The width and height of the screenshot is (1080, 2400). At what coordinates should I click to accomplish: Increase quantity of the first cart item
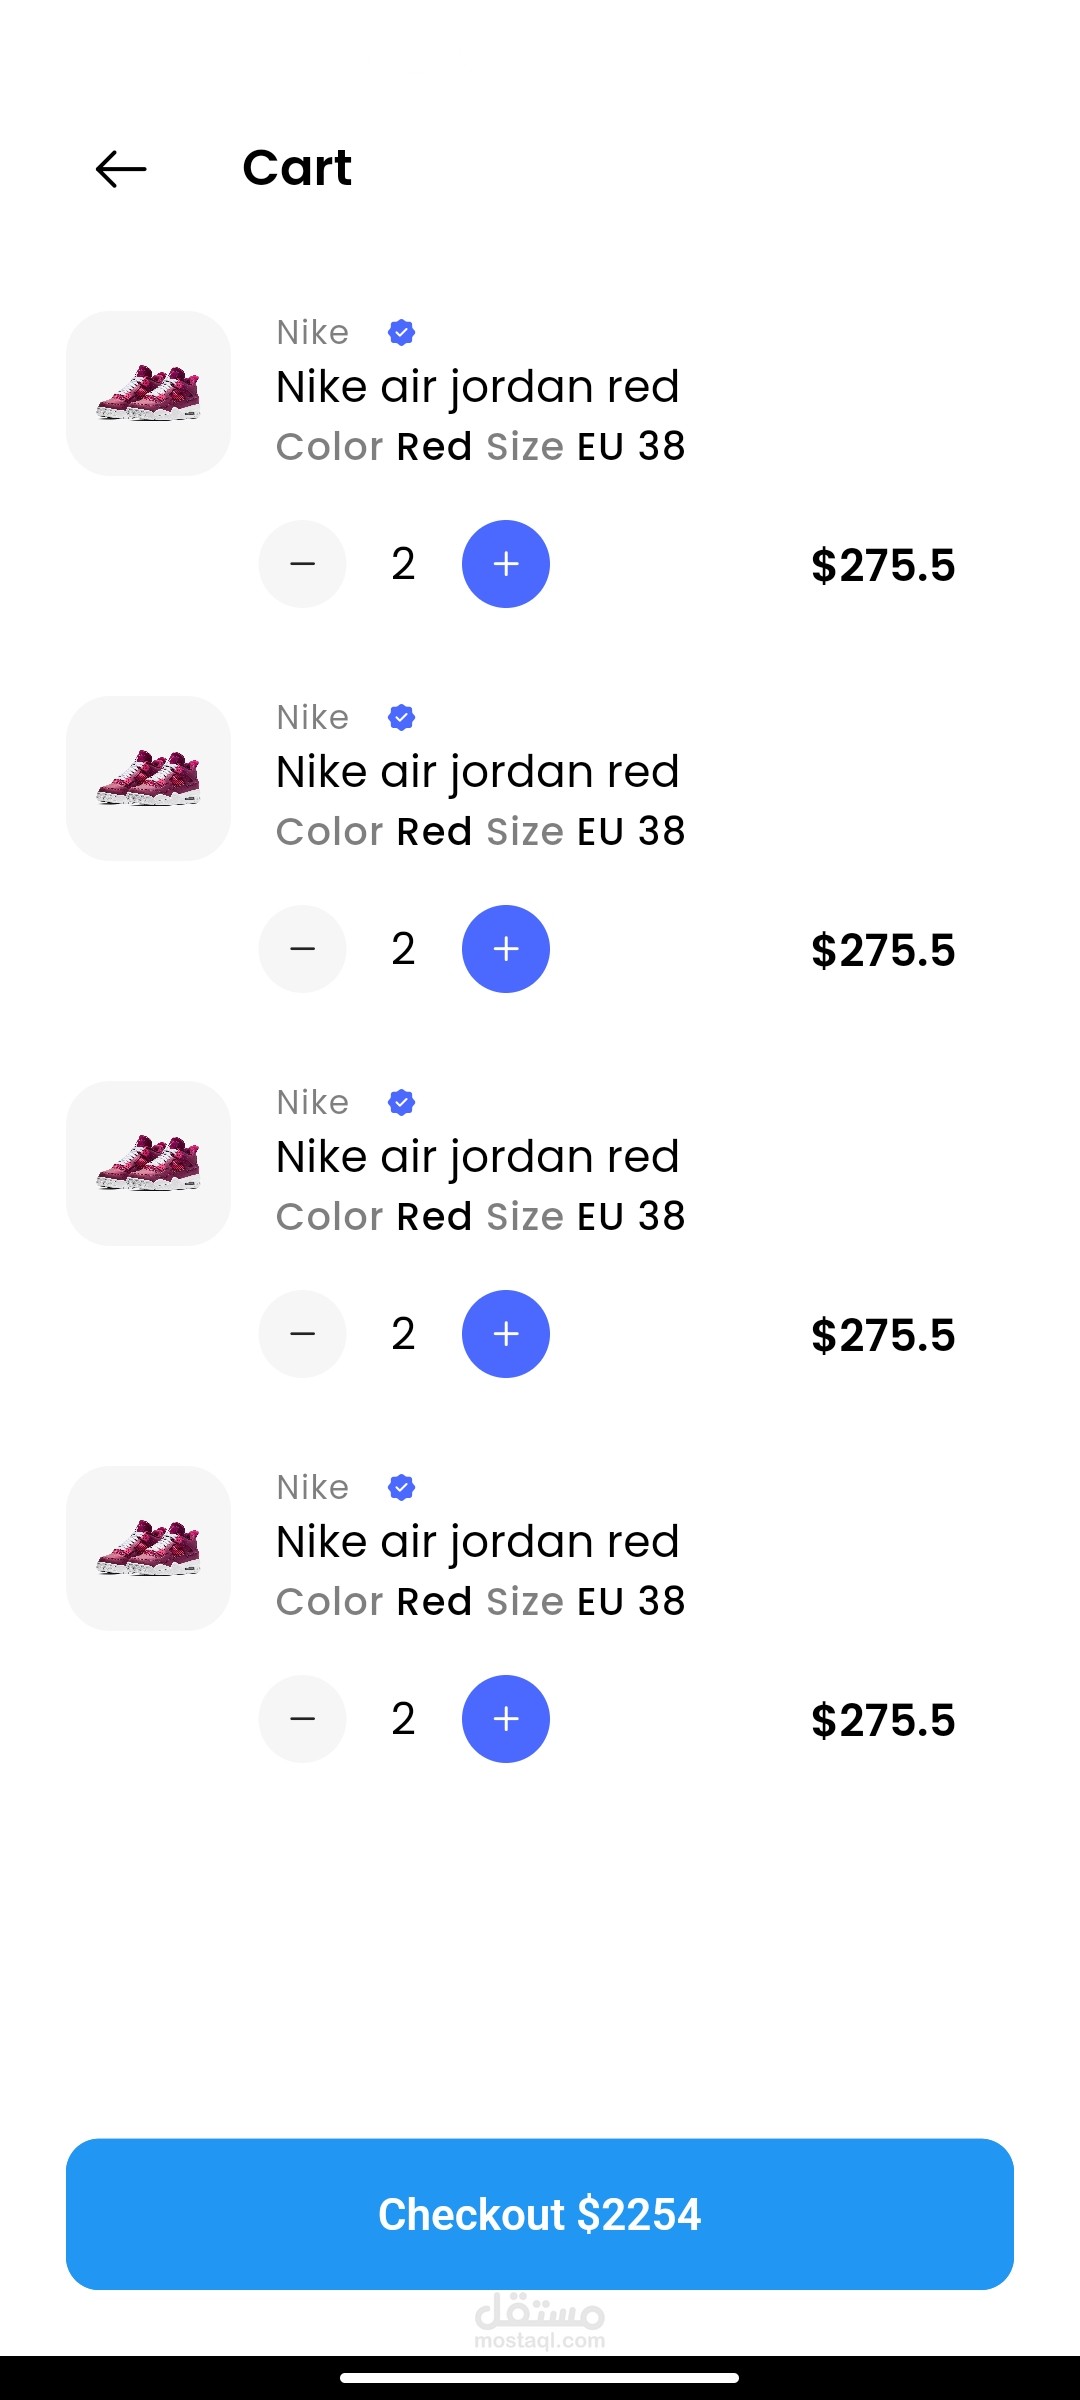pos(505,564)
